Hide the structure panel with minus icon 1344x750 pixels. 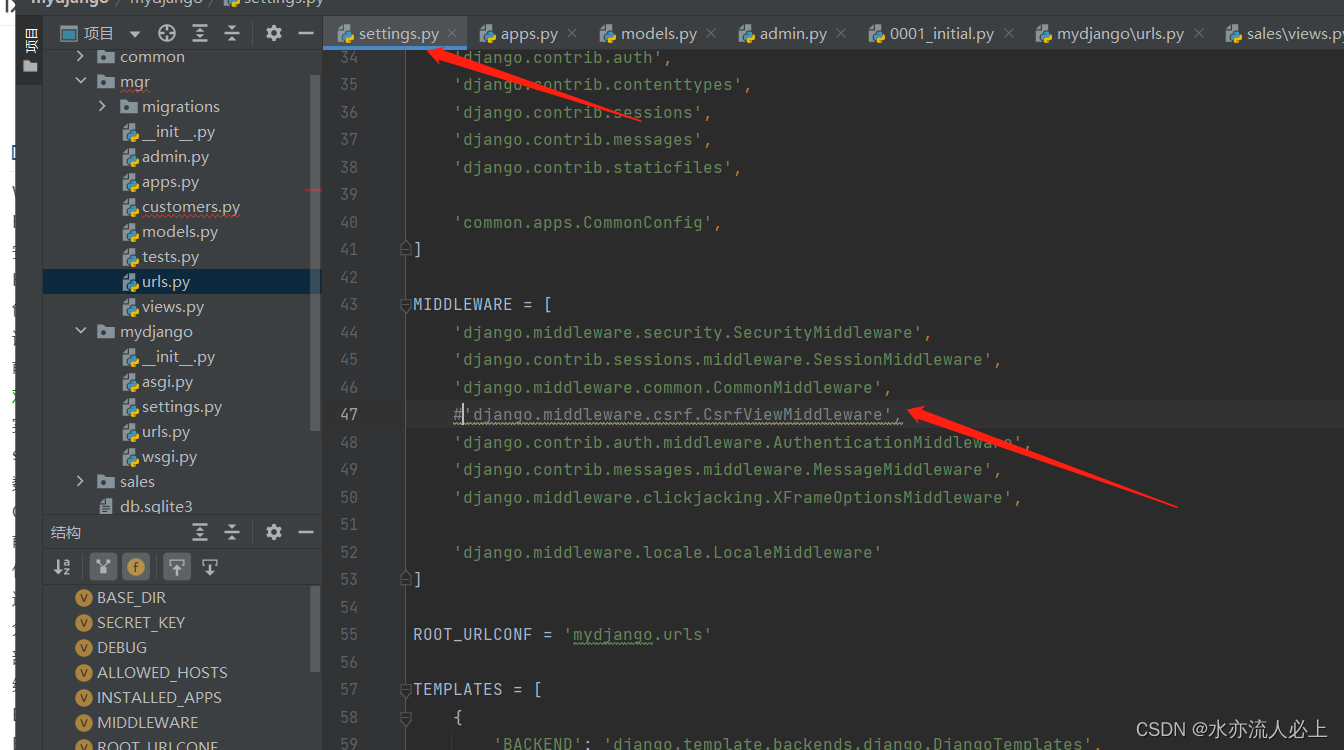pos(306,532)
